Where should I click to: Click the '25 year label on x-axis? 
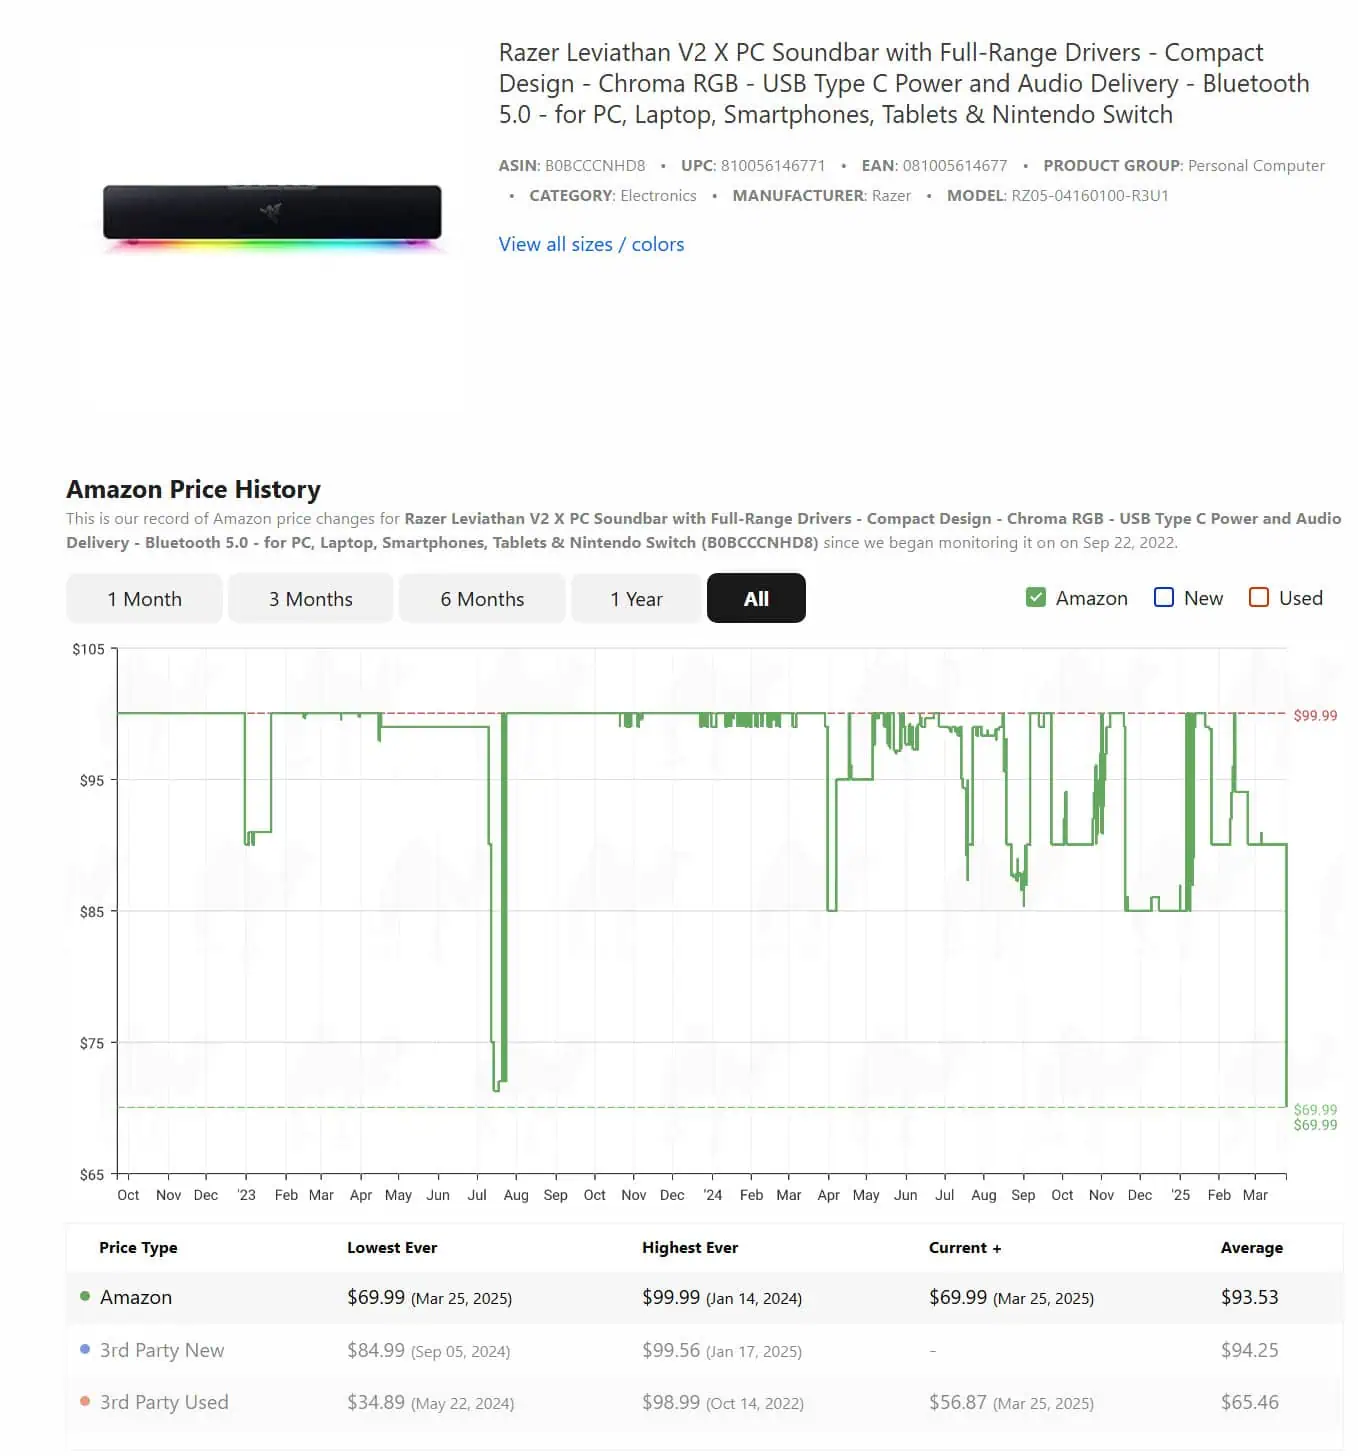click(1180, 1195)
